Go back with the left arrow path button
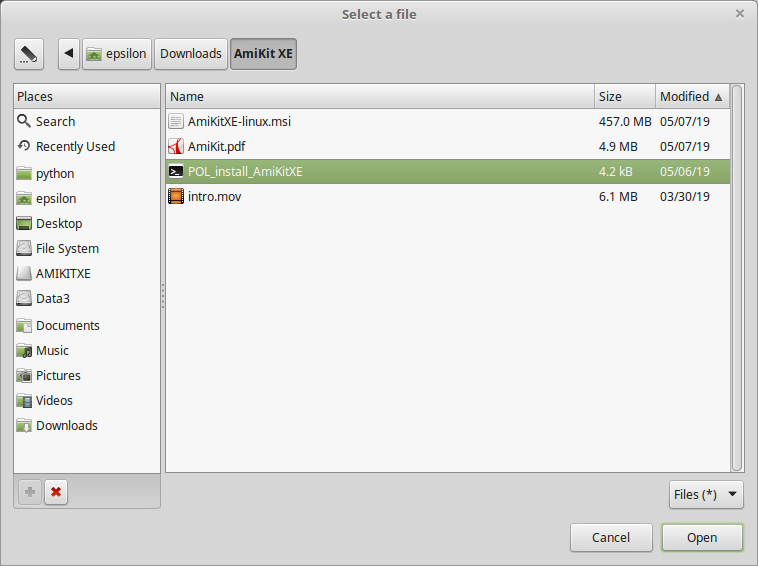The image size is (758, 566). pos(69,54)
